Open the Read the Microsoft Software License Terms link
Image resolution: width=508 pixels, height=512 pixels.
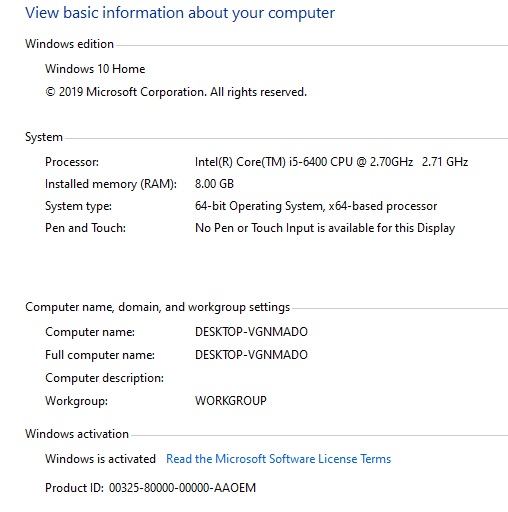coord(278,459)
